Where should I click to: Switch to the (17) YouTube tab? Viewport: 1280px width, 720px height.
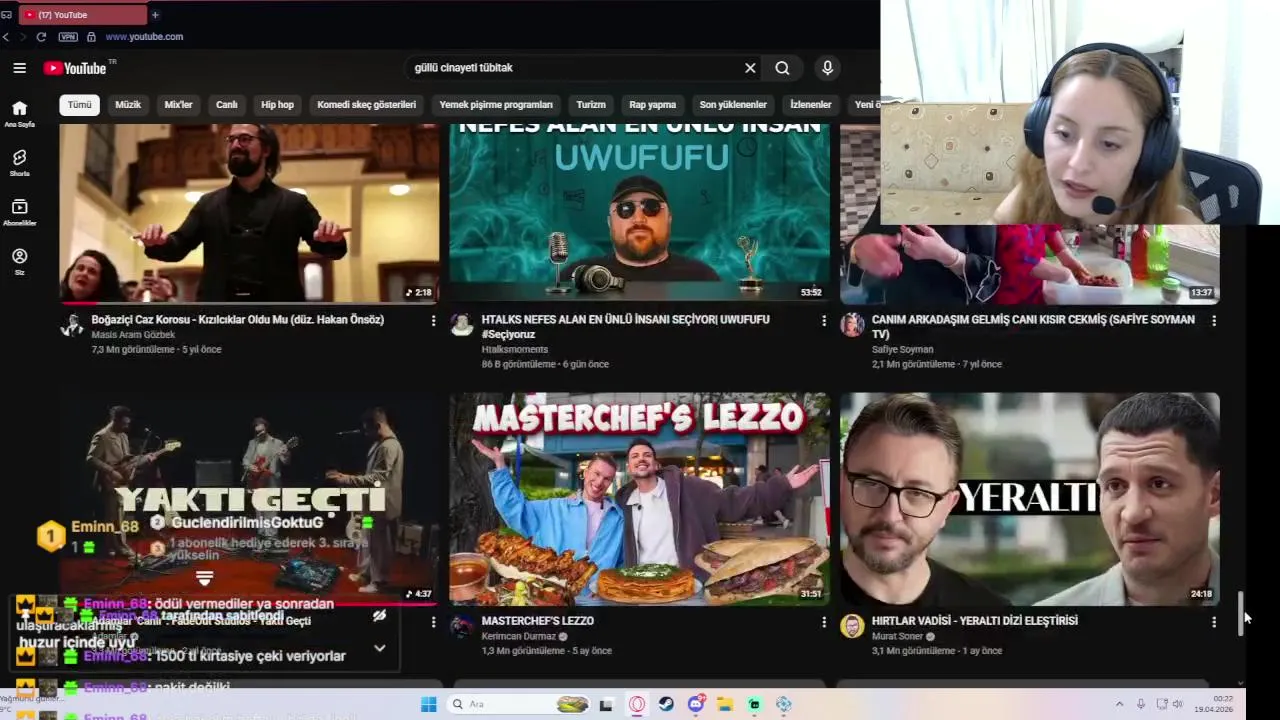click(82, 15)
